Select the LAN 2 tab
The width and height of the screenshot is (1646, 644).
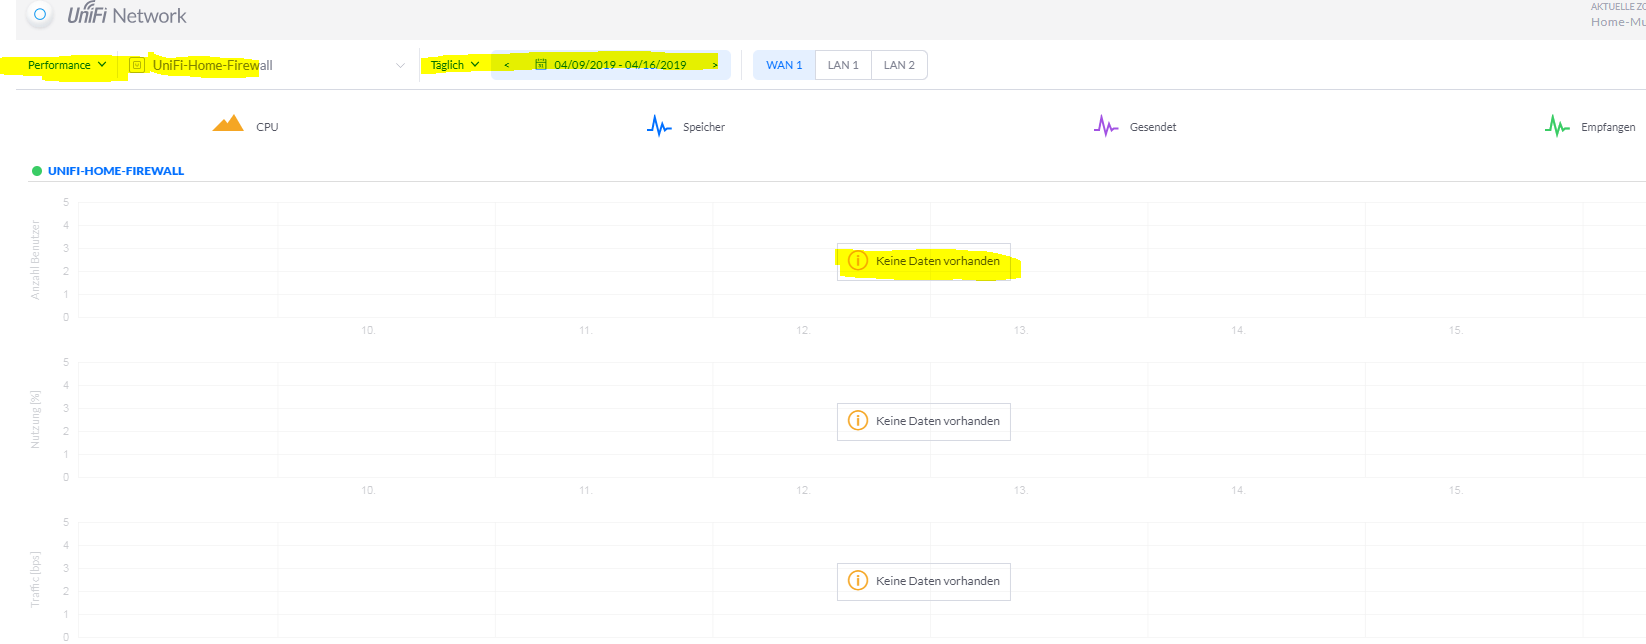coord(899,65)
